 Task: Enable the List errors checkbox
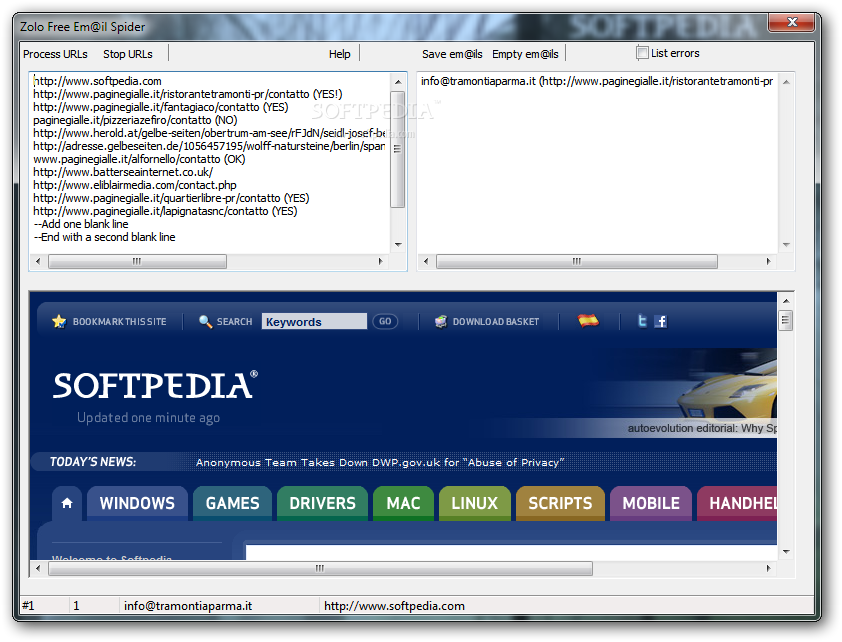pos(642,53)
